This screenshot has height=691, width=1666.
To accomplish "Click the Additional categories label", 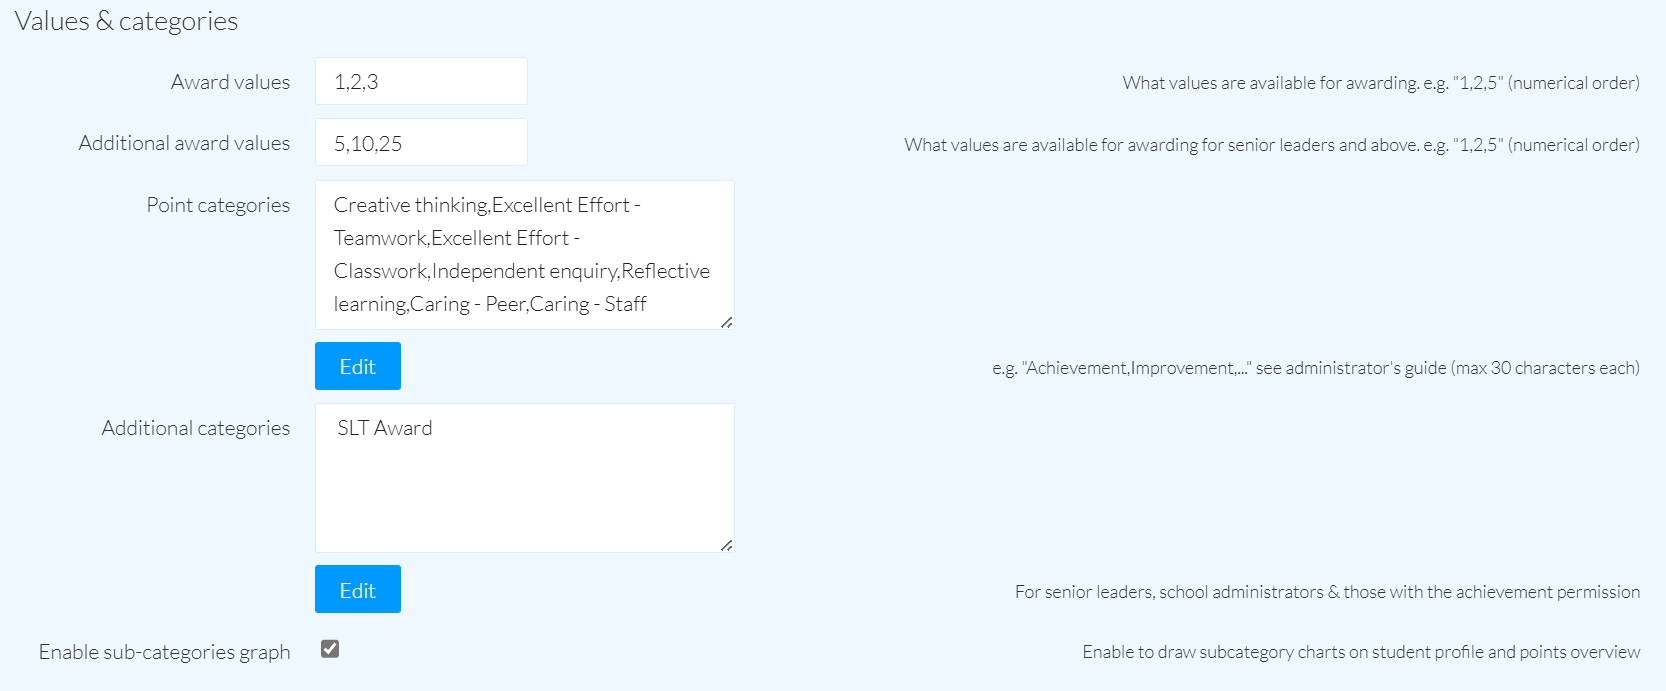I will pyautogui.click(x=196, y=427).
